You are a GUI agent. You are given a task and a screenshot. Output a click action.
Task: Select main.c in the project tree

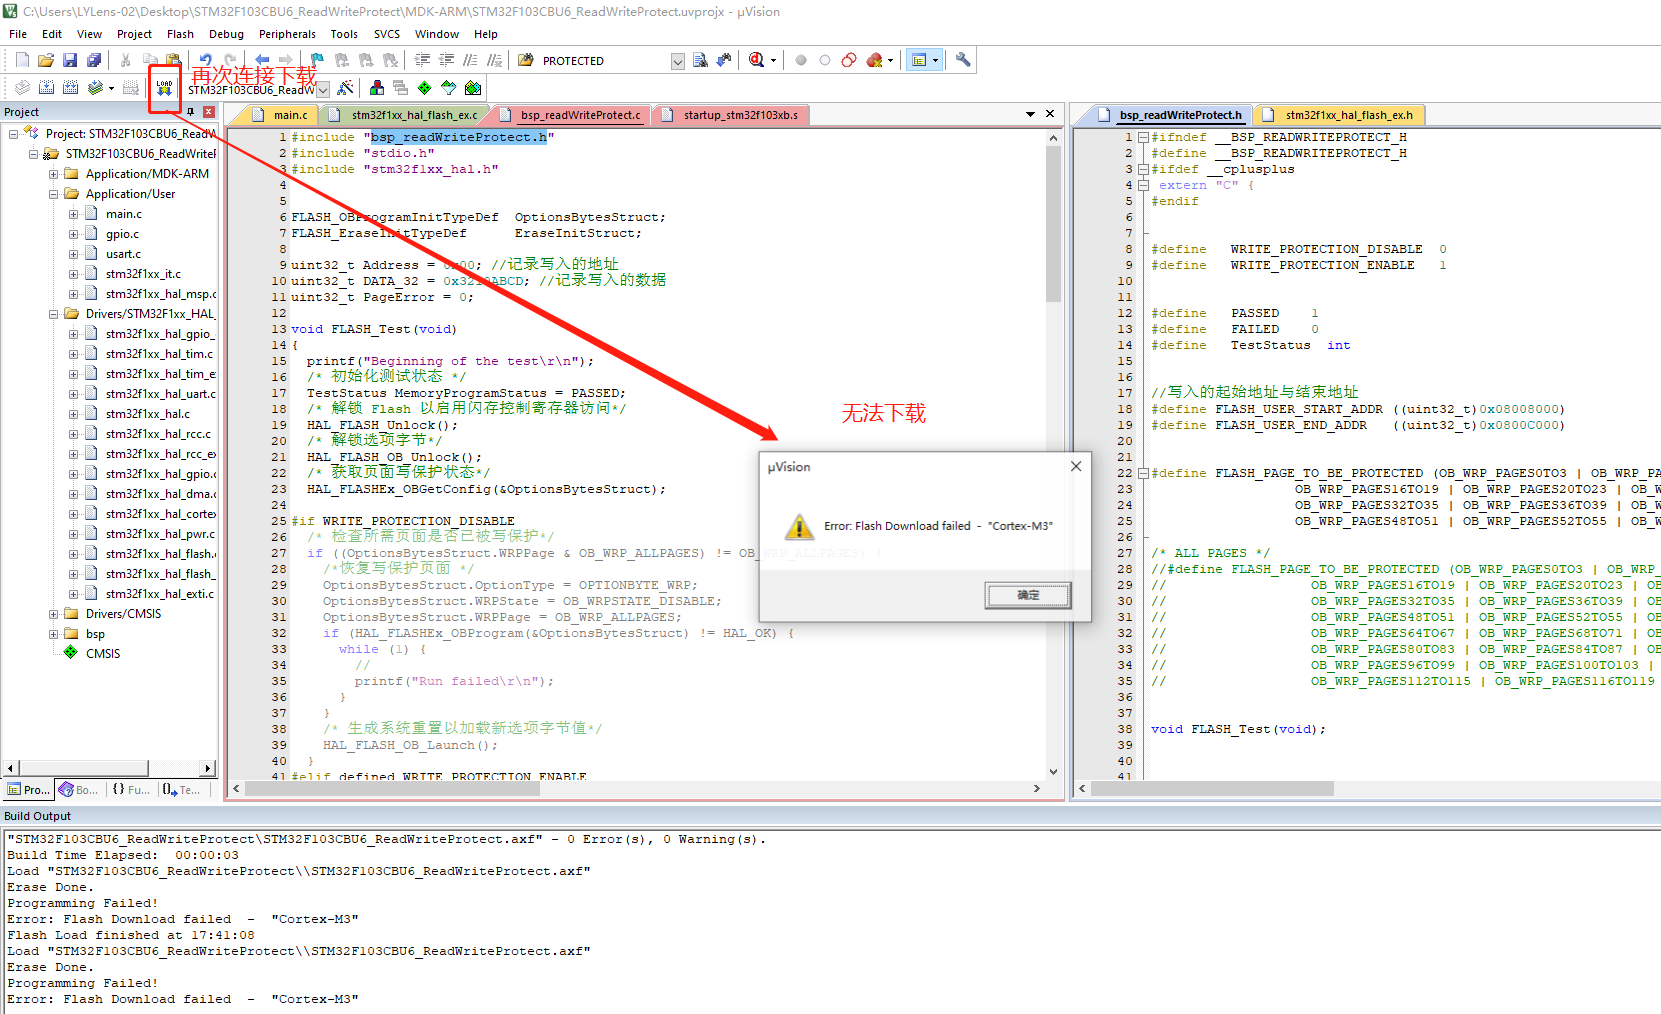point(122,214)
